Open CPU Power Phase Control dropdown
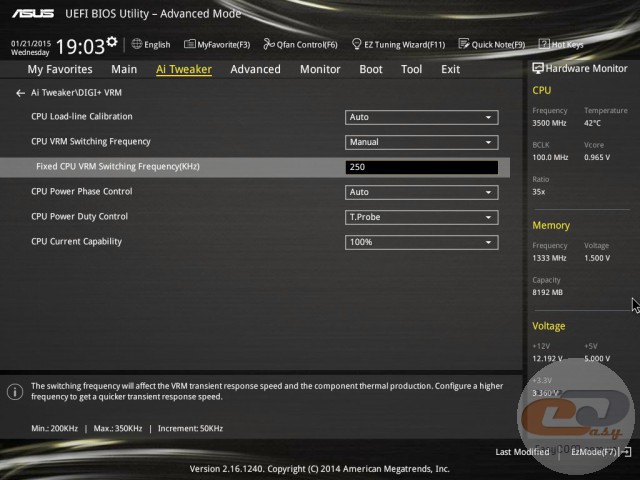 tap(422, 192)
